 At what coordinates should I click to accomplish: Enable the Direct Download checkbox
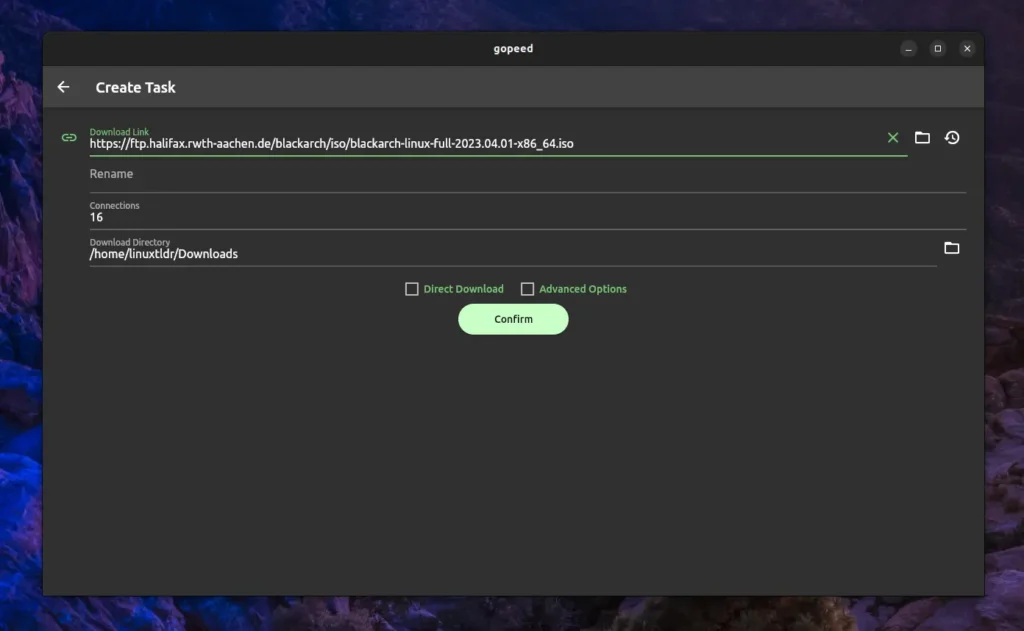pos(411,289)
